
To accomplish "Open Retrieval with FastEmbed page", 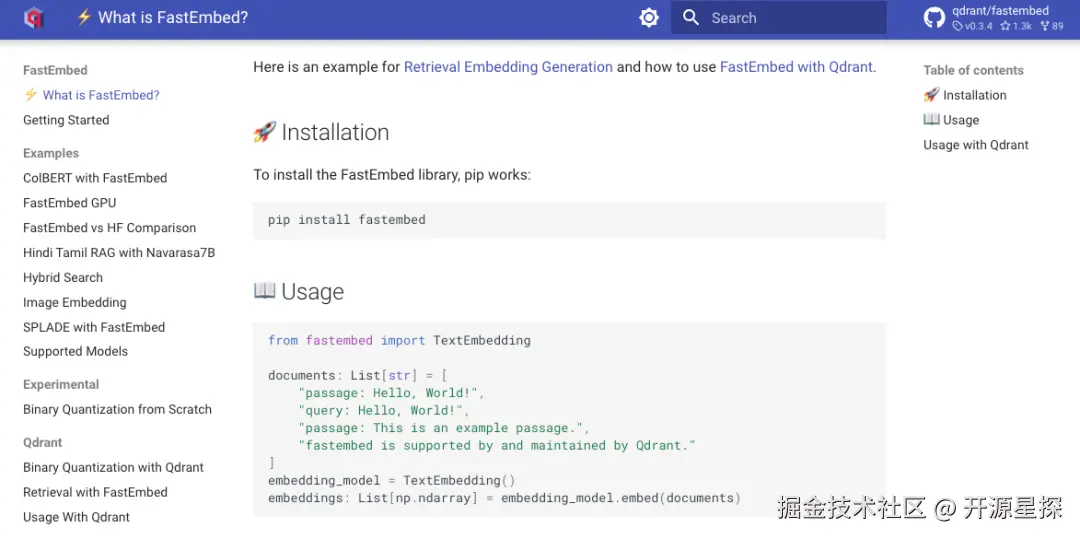I will pos(95,492).
